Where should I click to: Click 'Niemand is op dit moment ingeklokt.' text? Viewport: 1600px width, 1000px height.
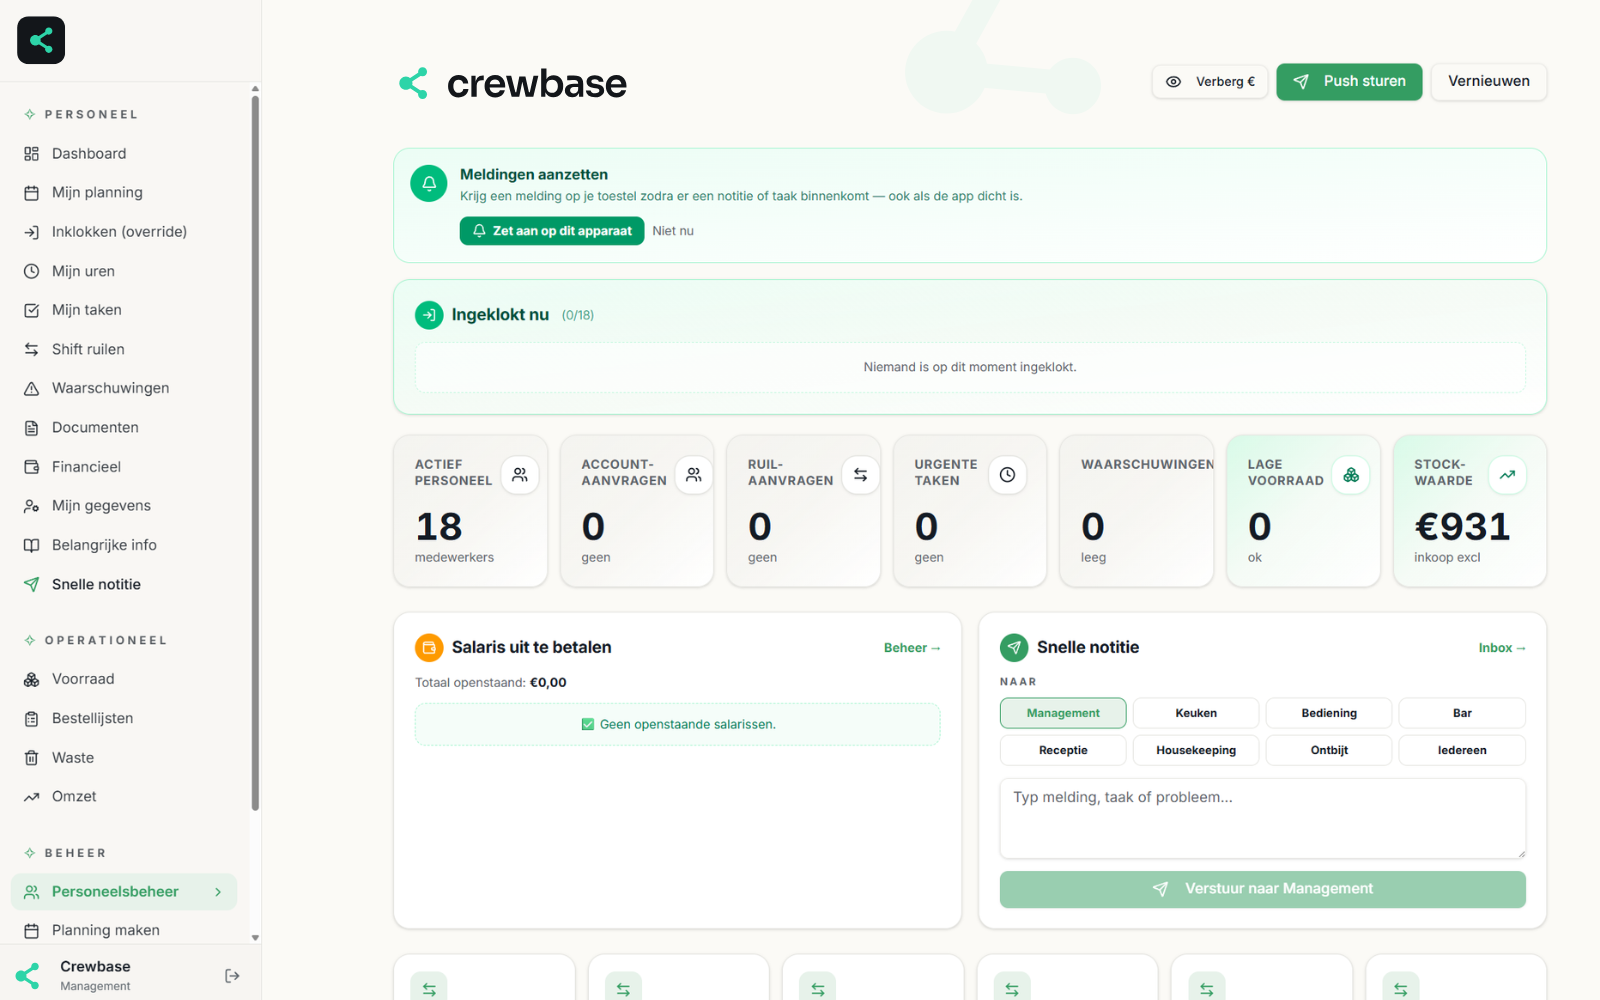970,367
